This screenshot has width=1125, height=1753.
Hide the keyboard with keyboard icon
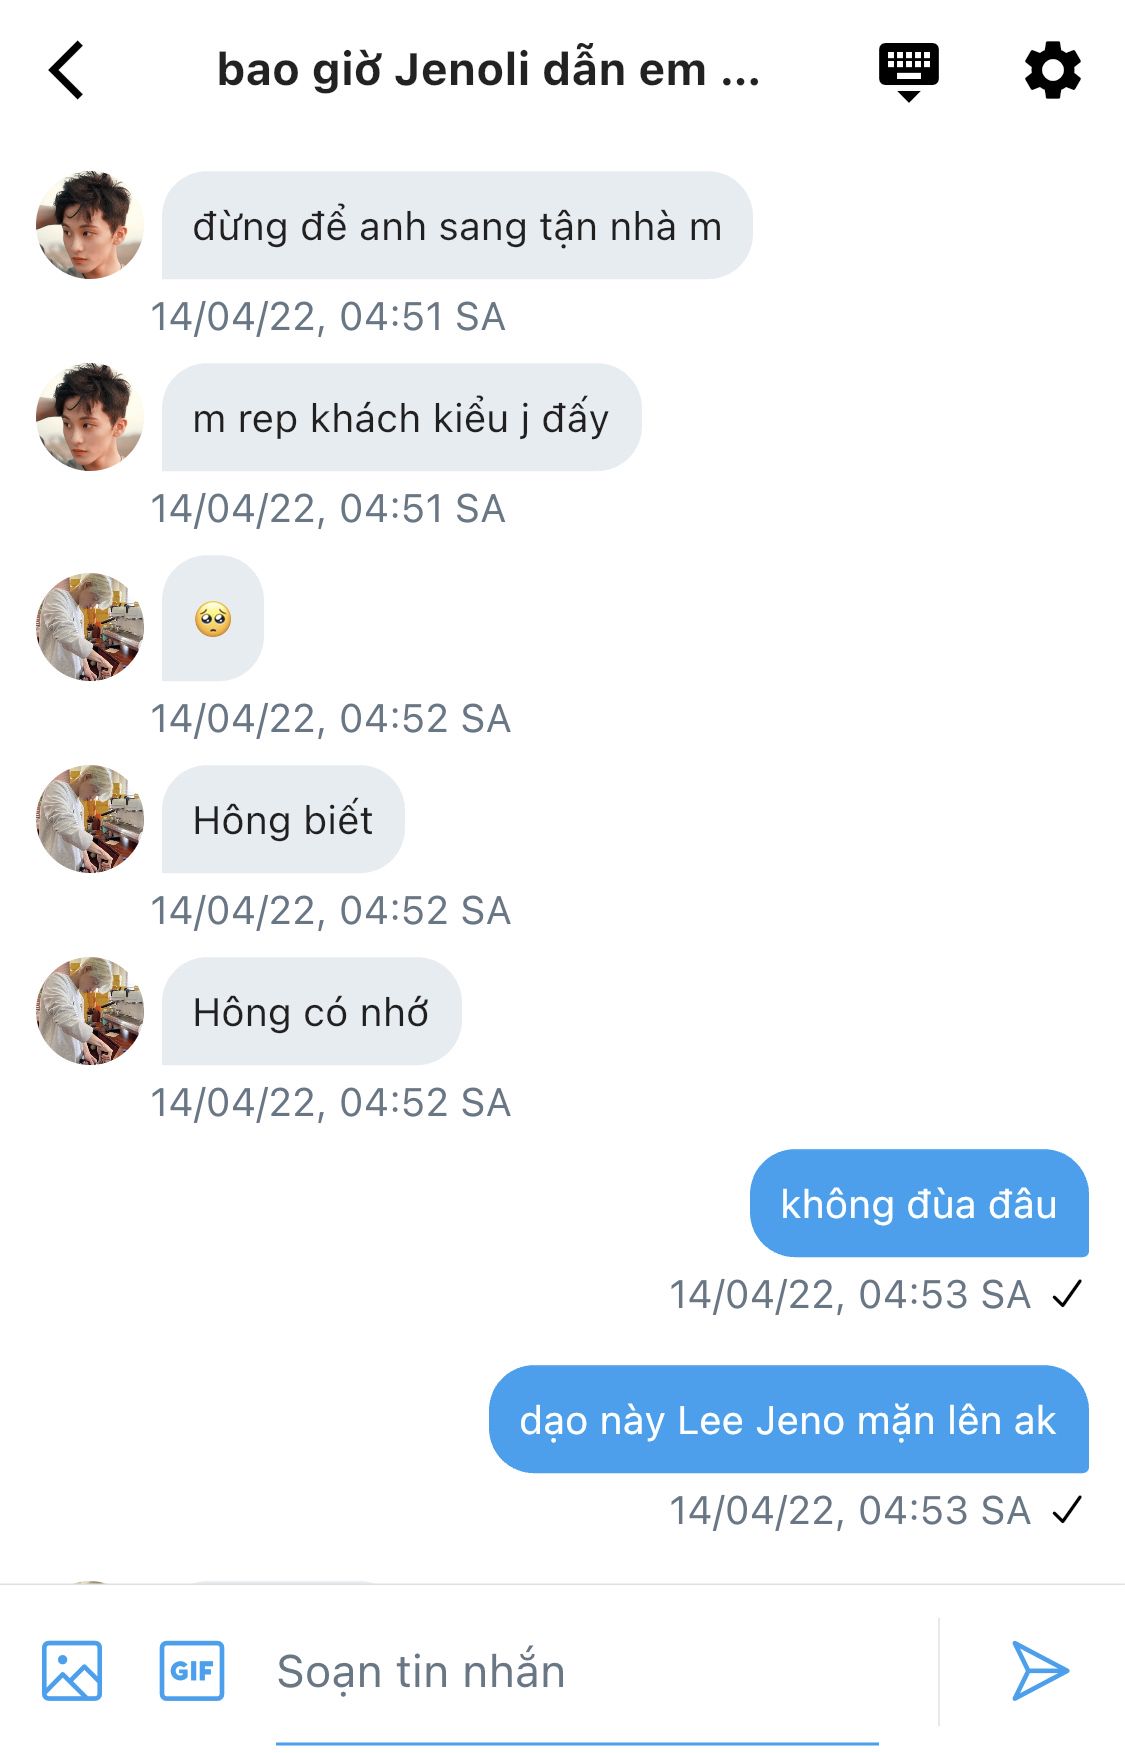coord(908,71)
